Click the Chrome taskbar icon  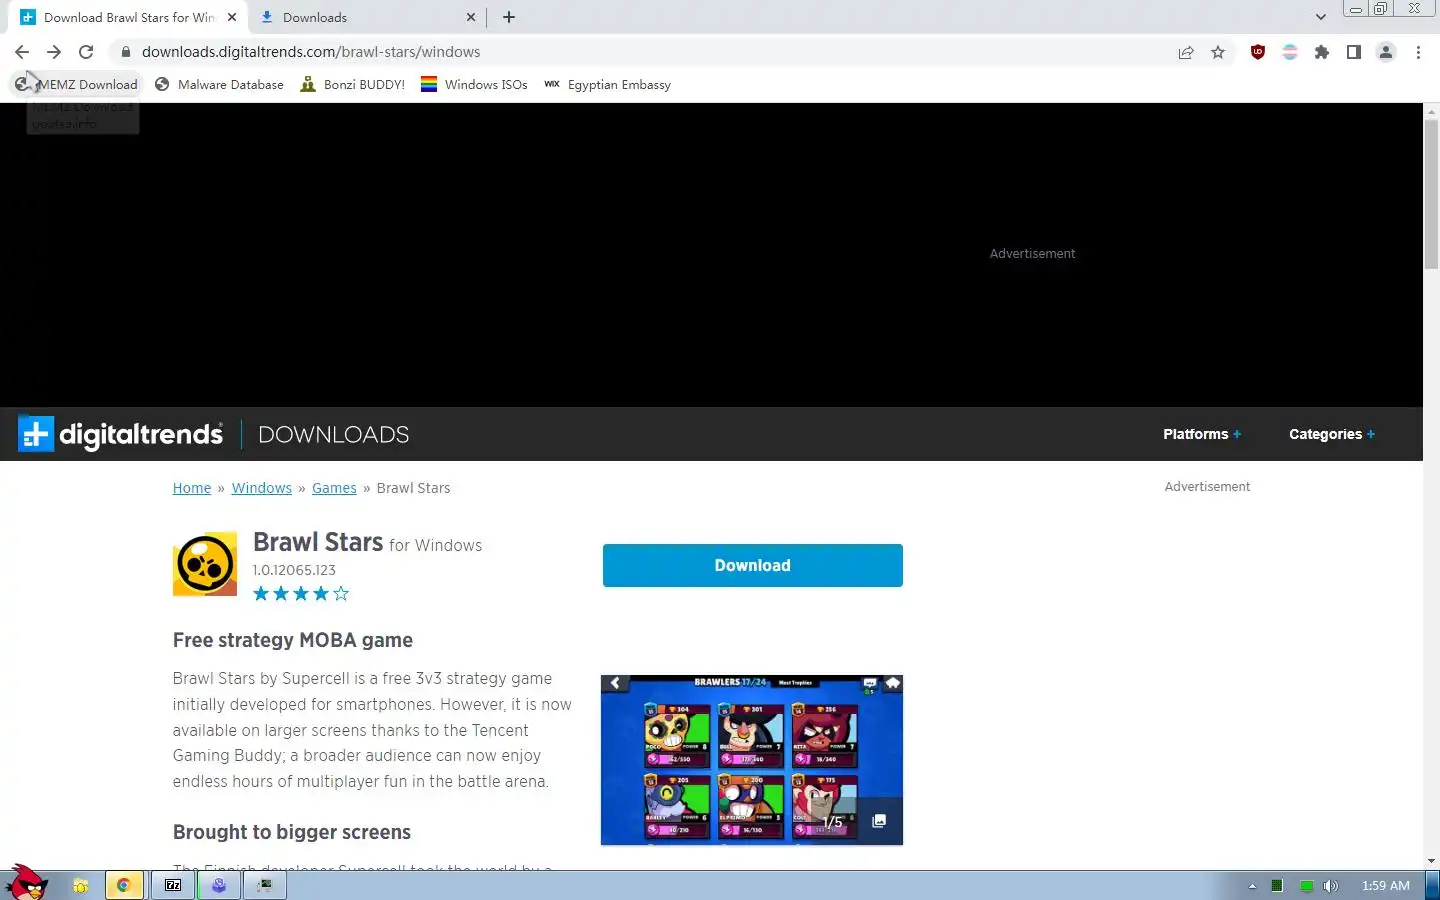pos(124,885)
